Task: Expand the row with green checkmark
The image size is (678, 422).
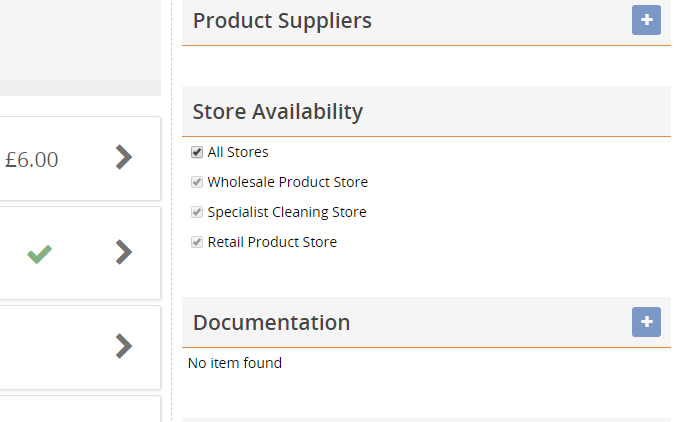Action: 123,252
